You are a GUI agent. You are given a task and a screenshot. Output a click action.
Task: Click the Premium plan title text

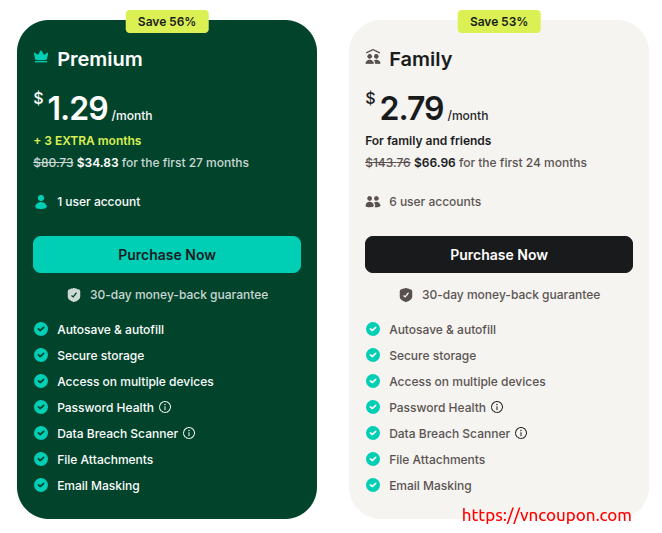100,59
